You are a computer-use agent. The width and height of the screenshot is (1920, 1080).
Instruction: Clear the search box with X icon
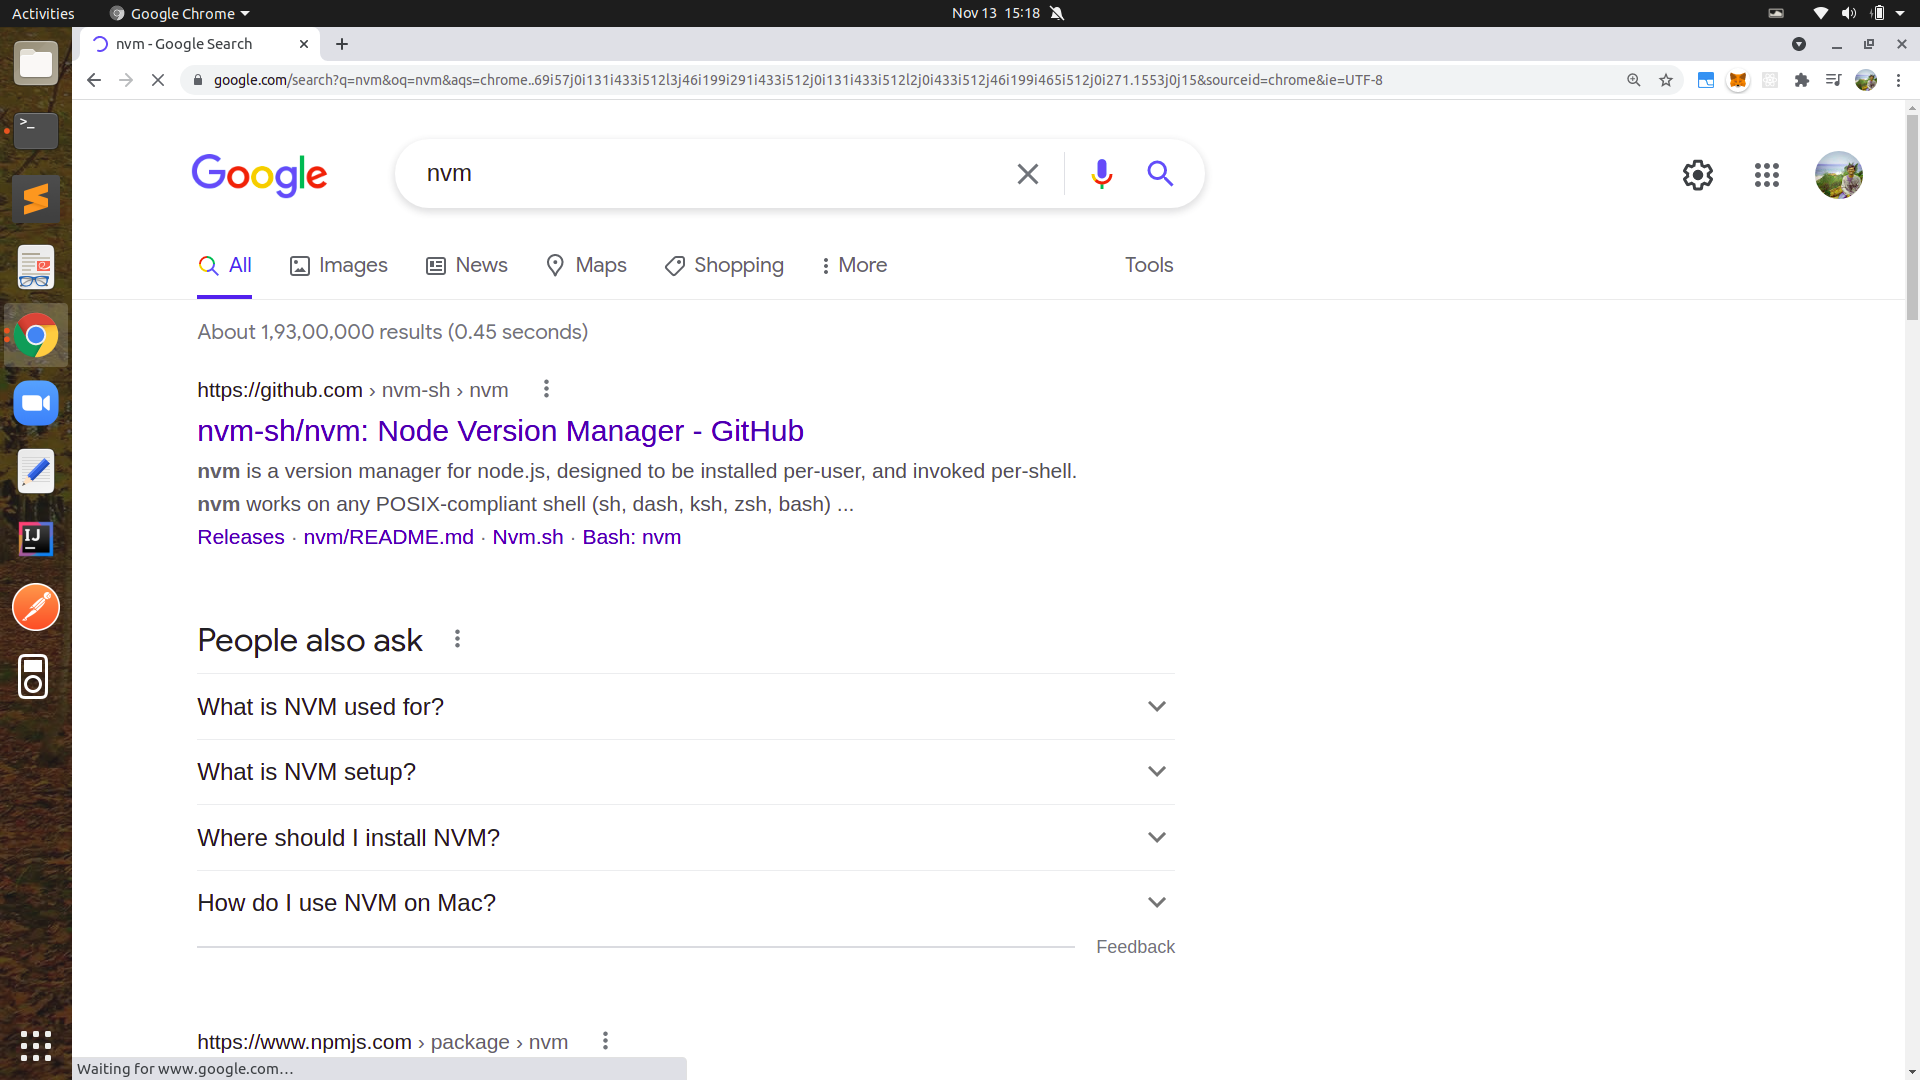[1027, 174]
